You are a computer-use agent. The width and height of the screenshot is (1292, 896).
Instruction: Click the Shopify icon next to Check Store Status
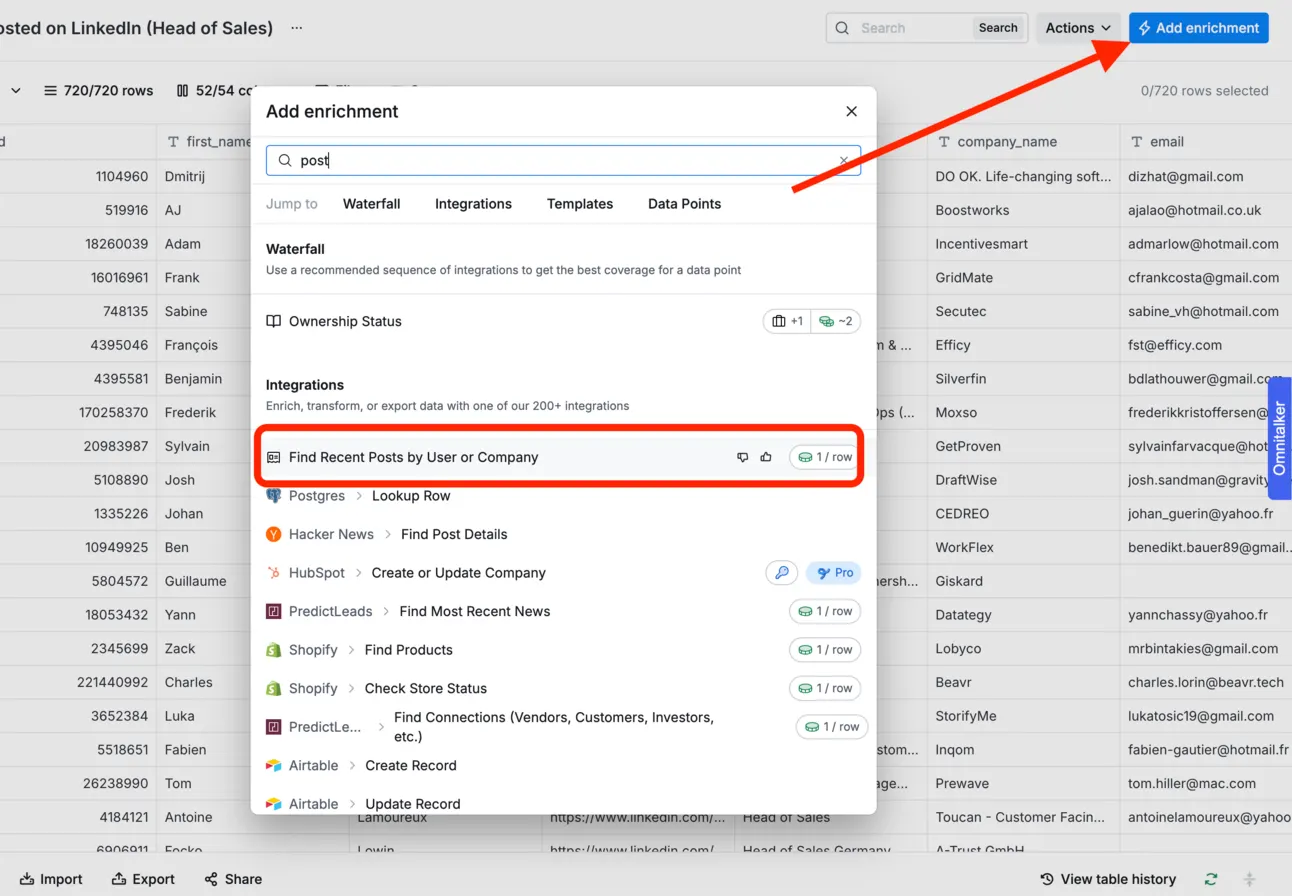273,688
